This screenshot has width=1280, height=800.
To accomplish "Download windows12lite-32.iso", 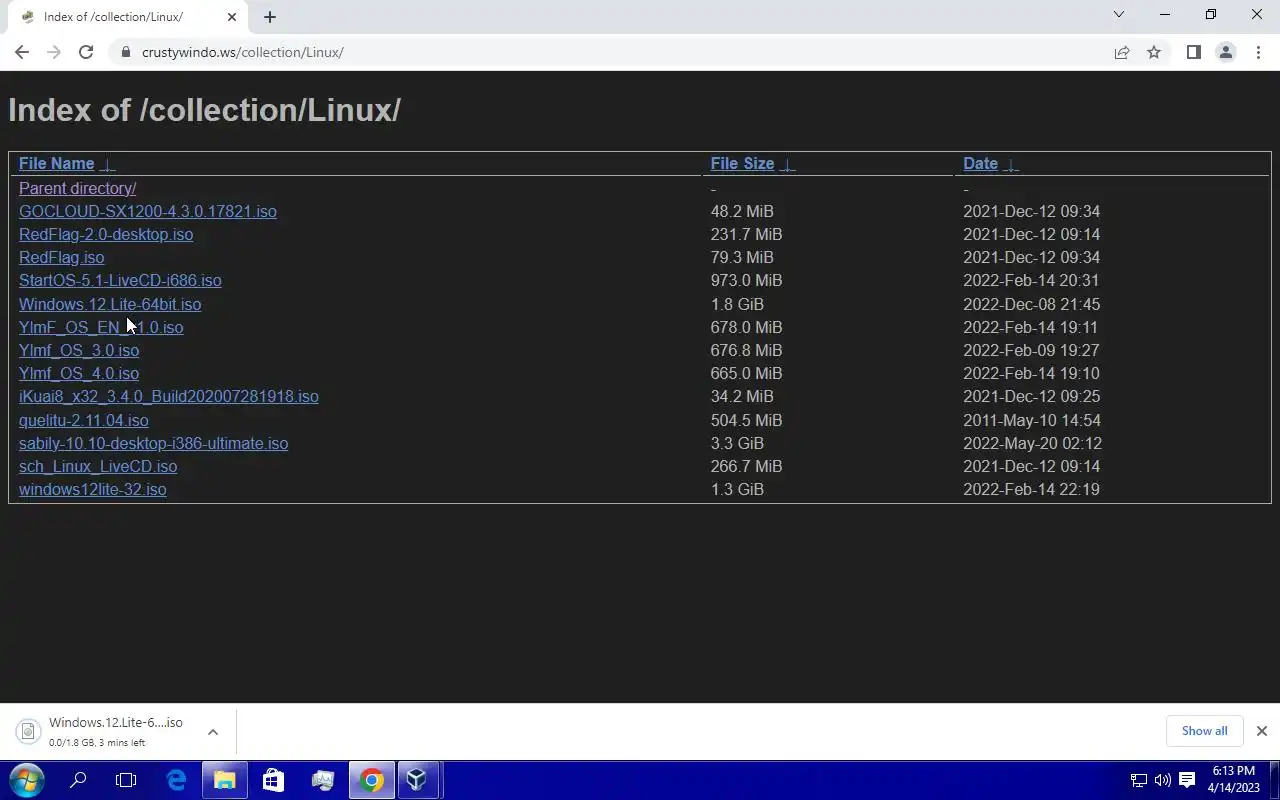I will coord(93,490).
